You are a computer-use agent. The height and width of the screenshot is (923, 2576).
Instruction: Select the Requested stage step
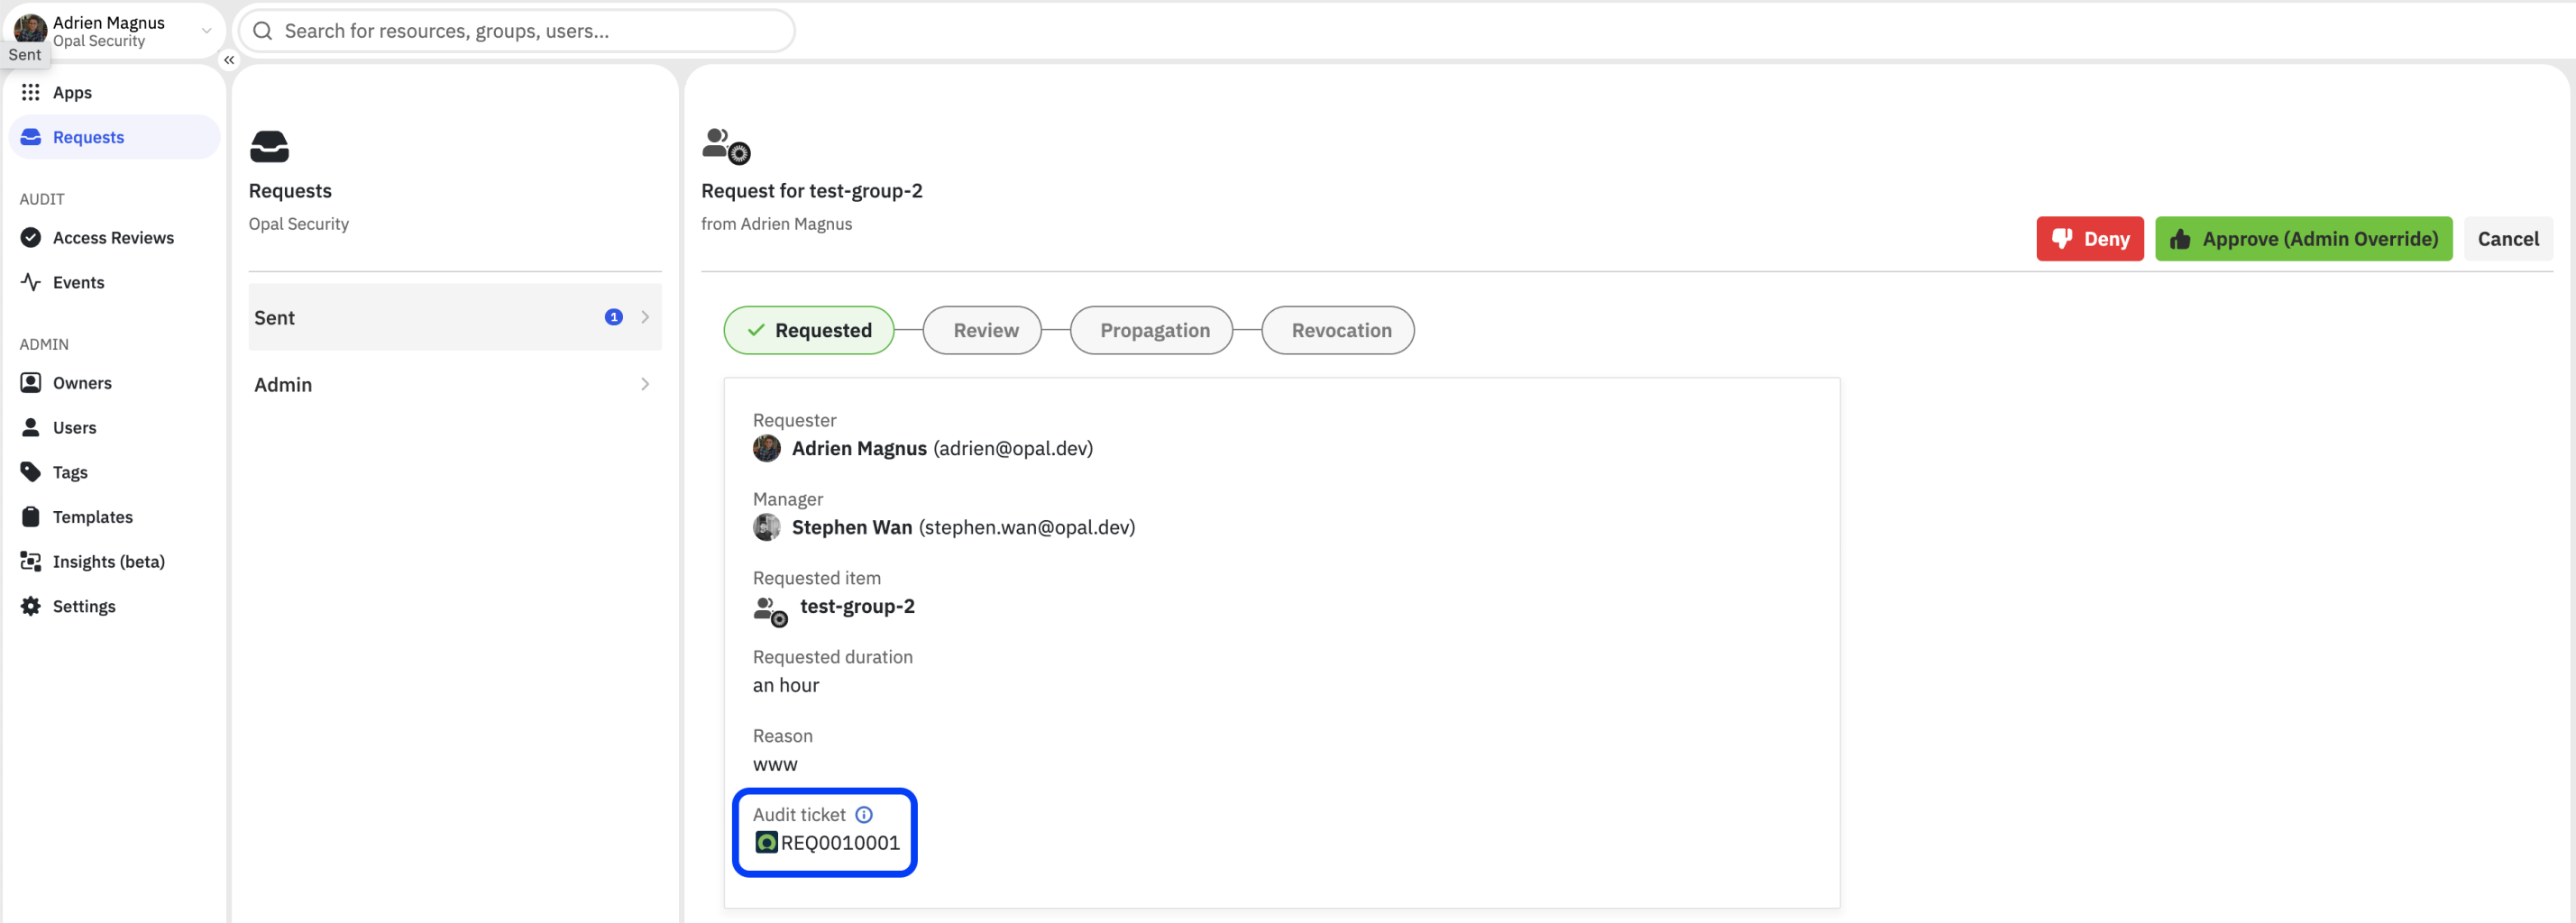[x=809, y=330]
